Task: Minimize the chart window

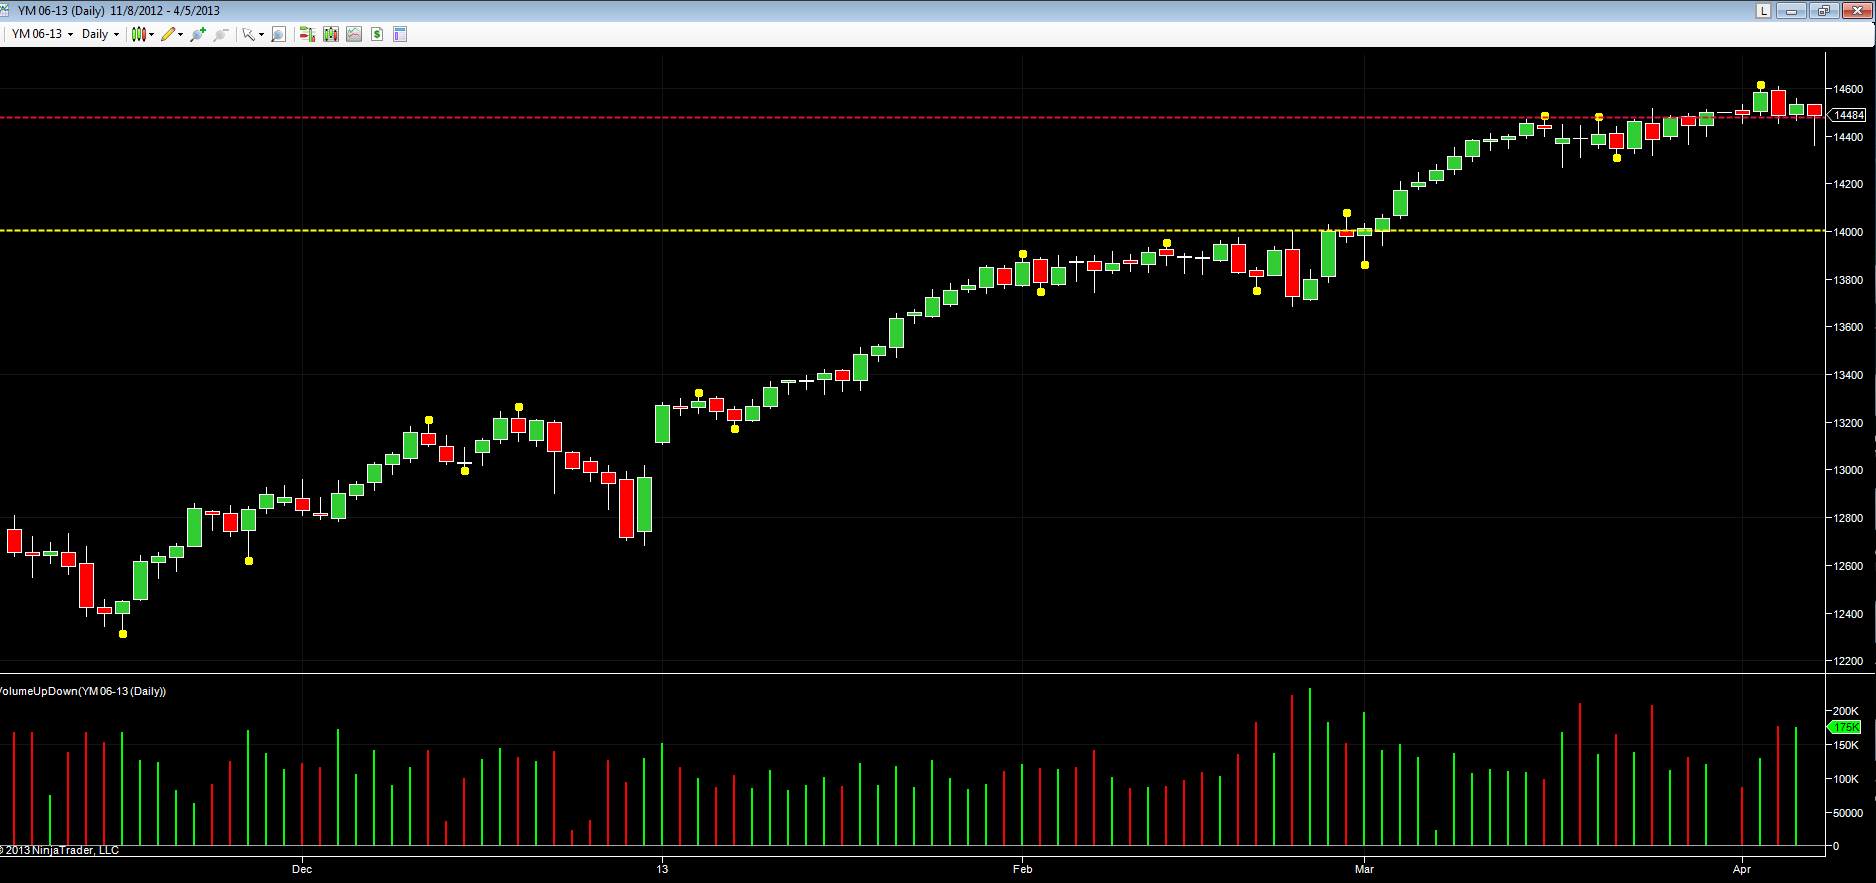Action: click(1791, 10)
